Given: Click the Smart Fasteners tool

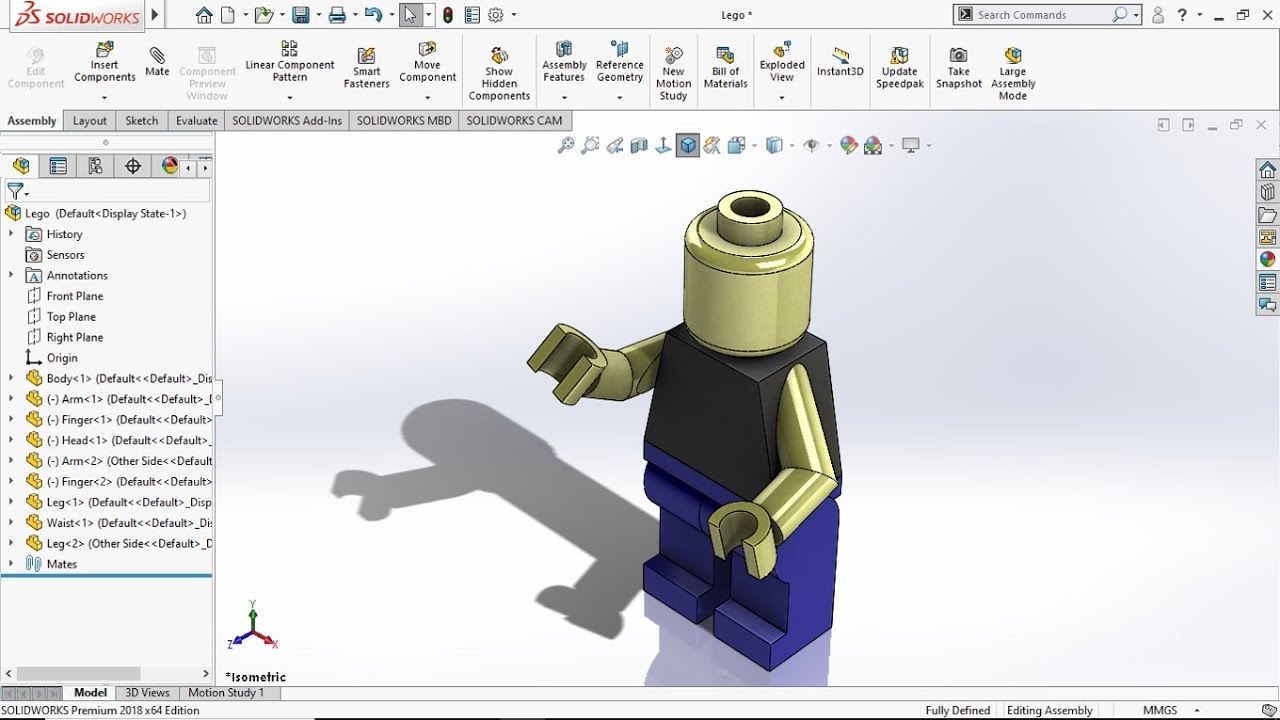Looking at the screenshot, I should tap(367, 68).
